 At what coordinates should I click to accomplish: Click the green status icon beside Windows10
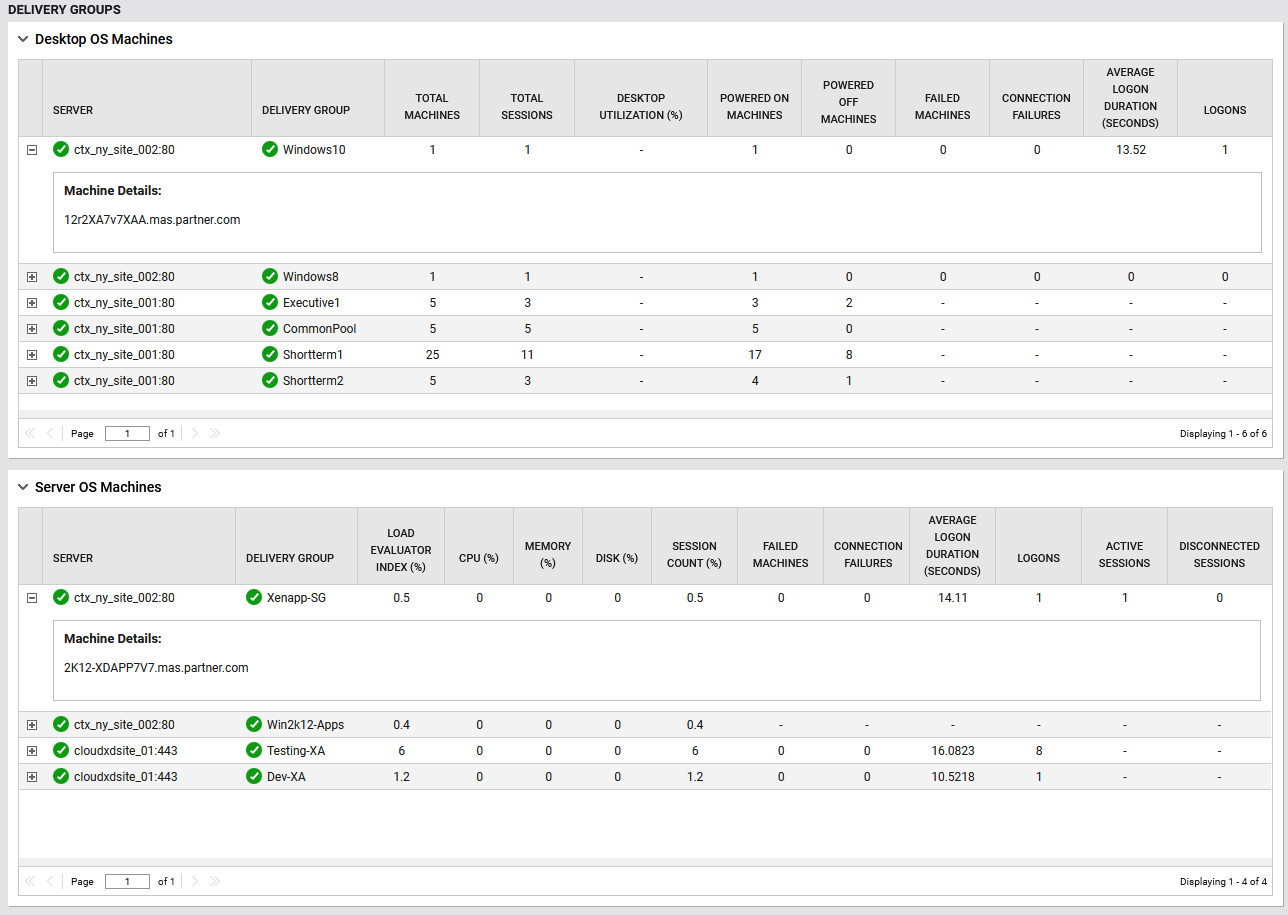269,149
